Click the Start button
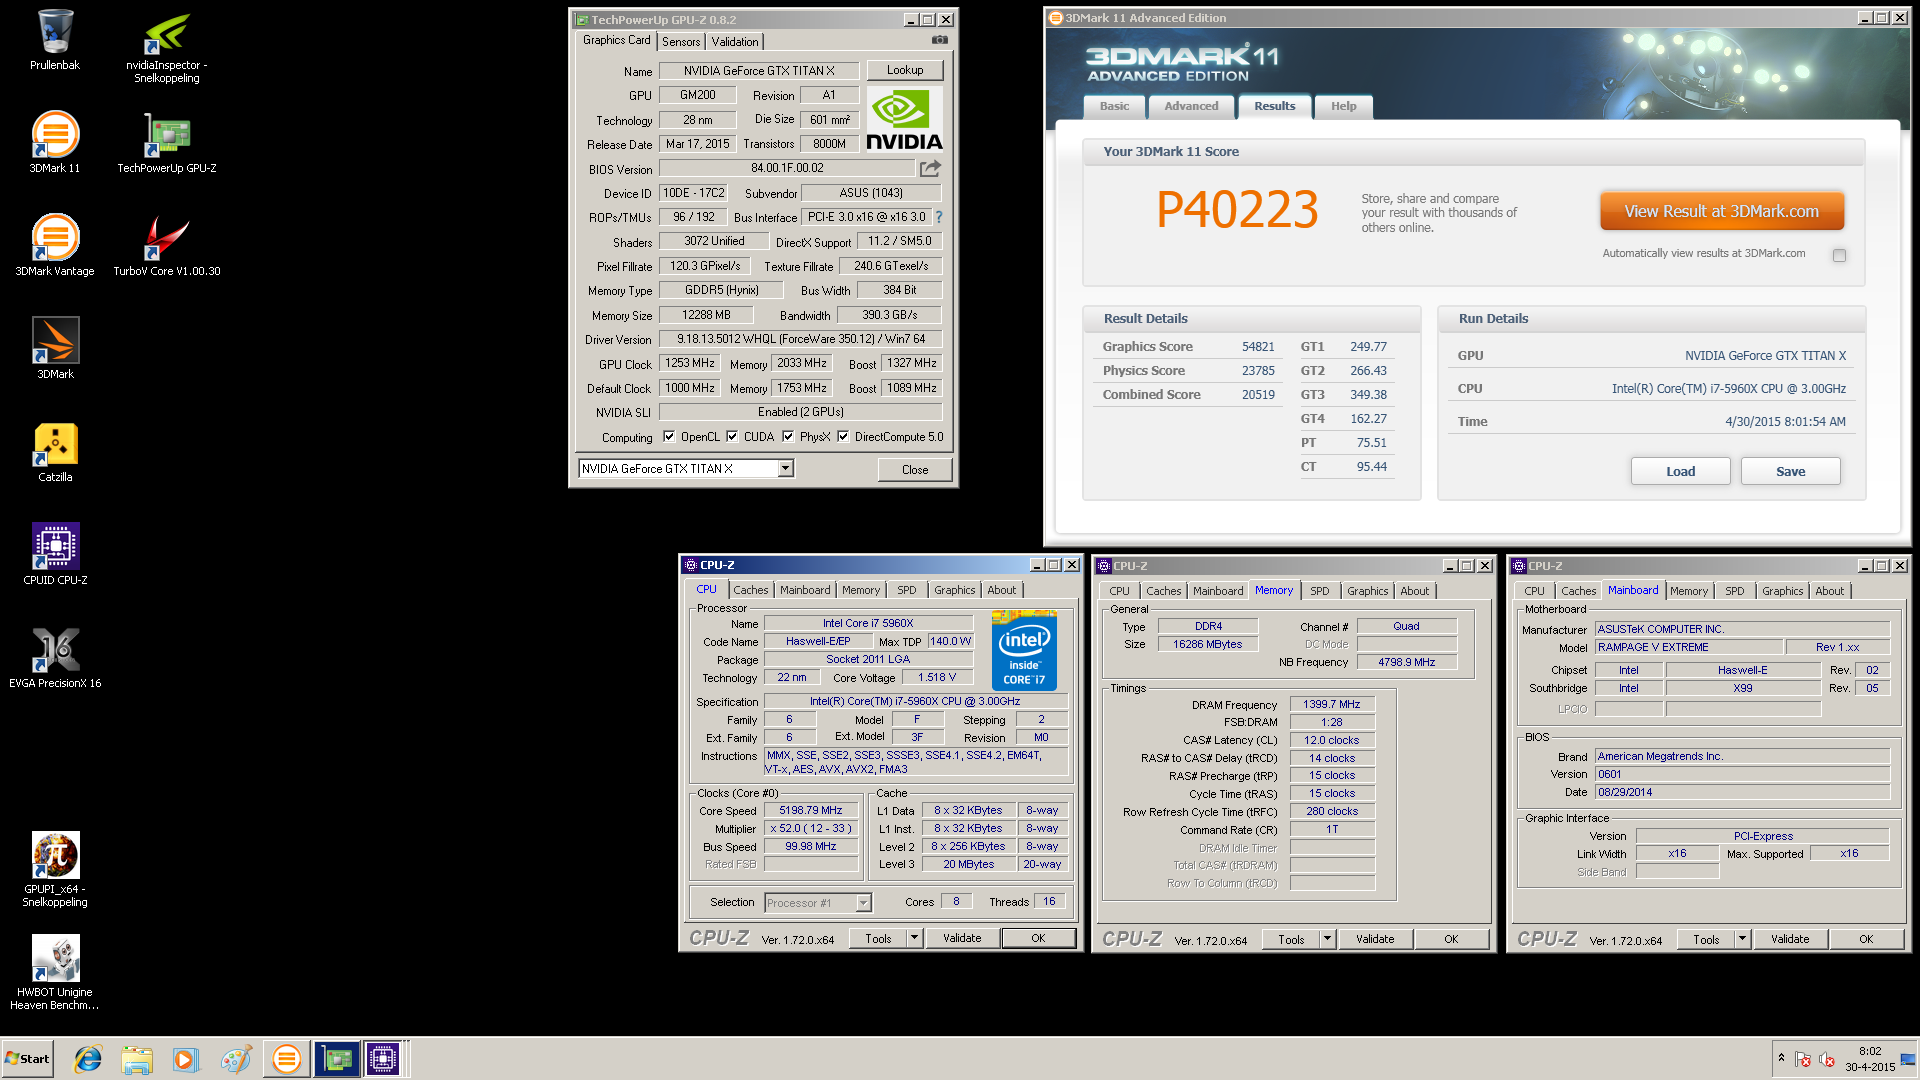 (28, 1059)
